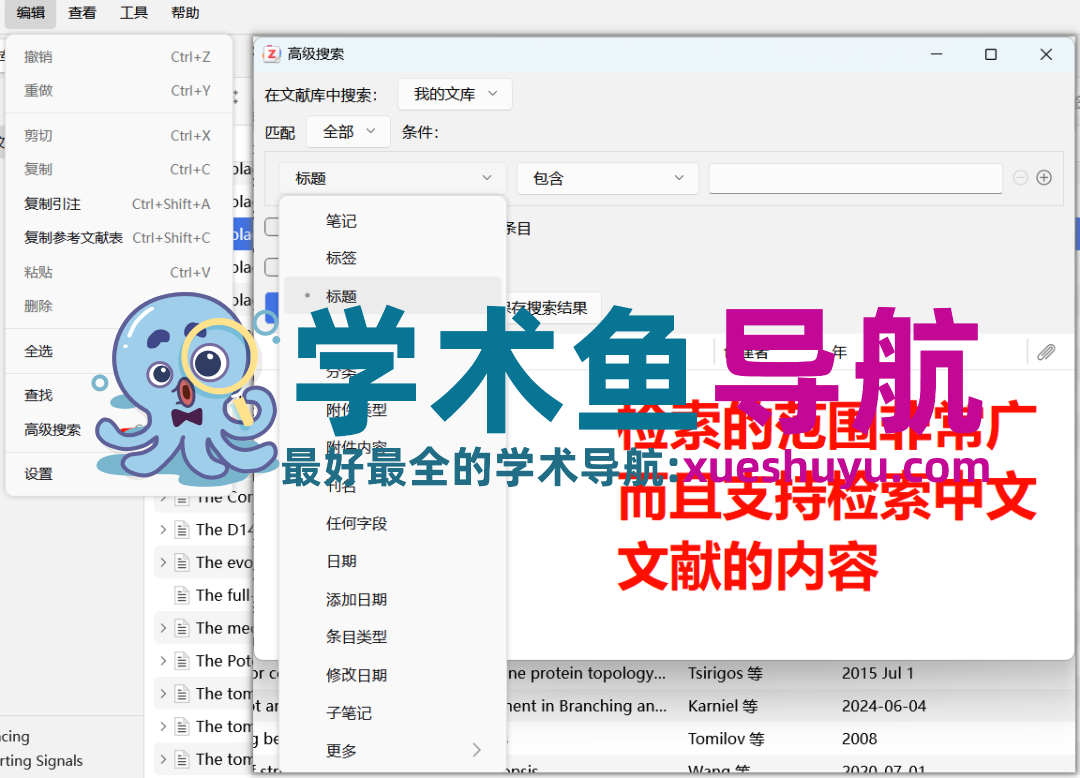Image resolution: width=1080 pixels, height=778 pixels.
Task: Click the '2024-06-04' date cell
Action: [884, 706]
